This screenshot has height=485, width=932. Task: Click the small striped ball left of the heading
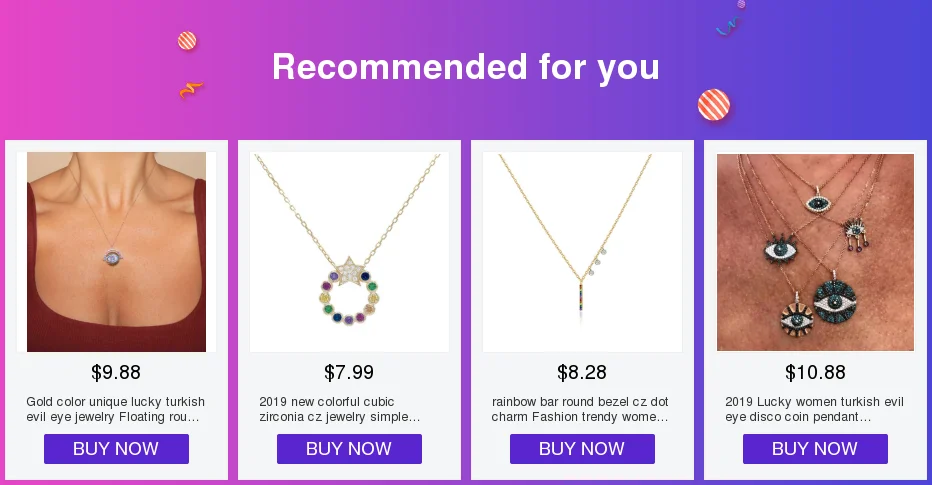(x=187, y=41)
